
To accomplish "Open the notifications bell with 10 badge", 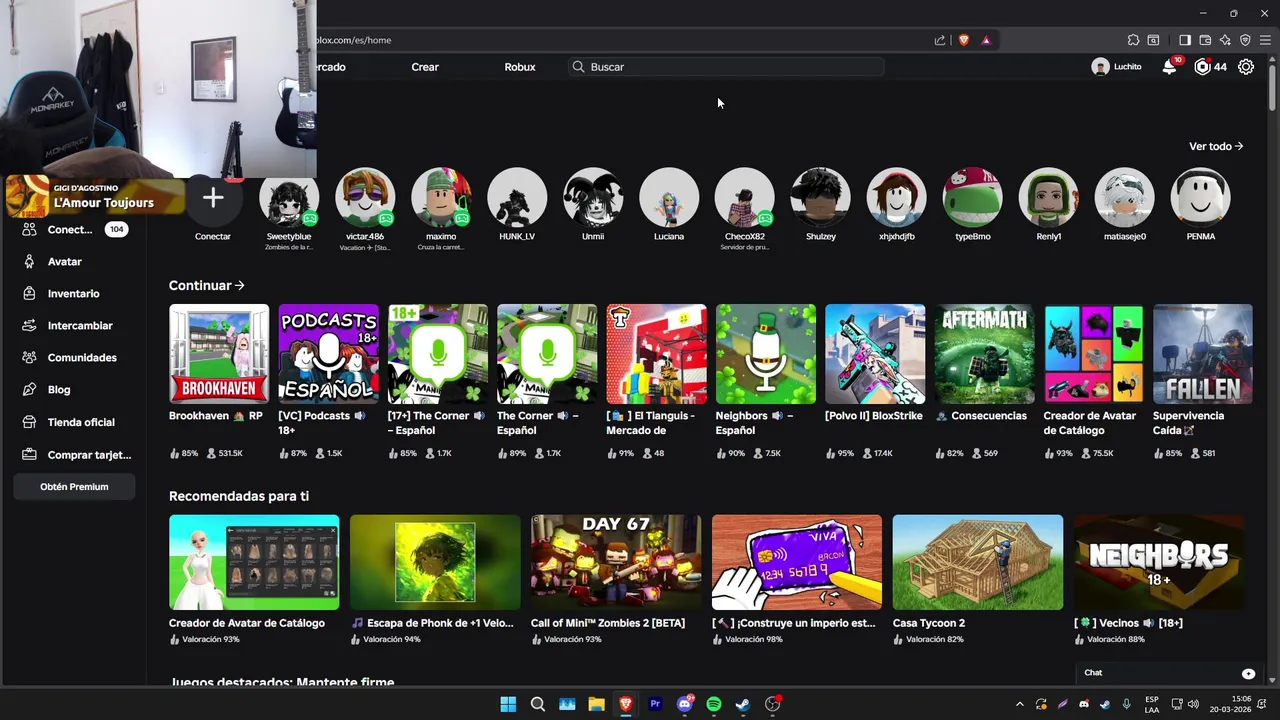I will click(x=1169, y=67).
